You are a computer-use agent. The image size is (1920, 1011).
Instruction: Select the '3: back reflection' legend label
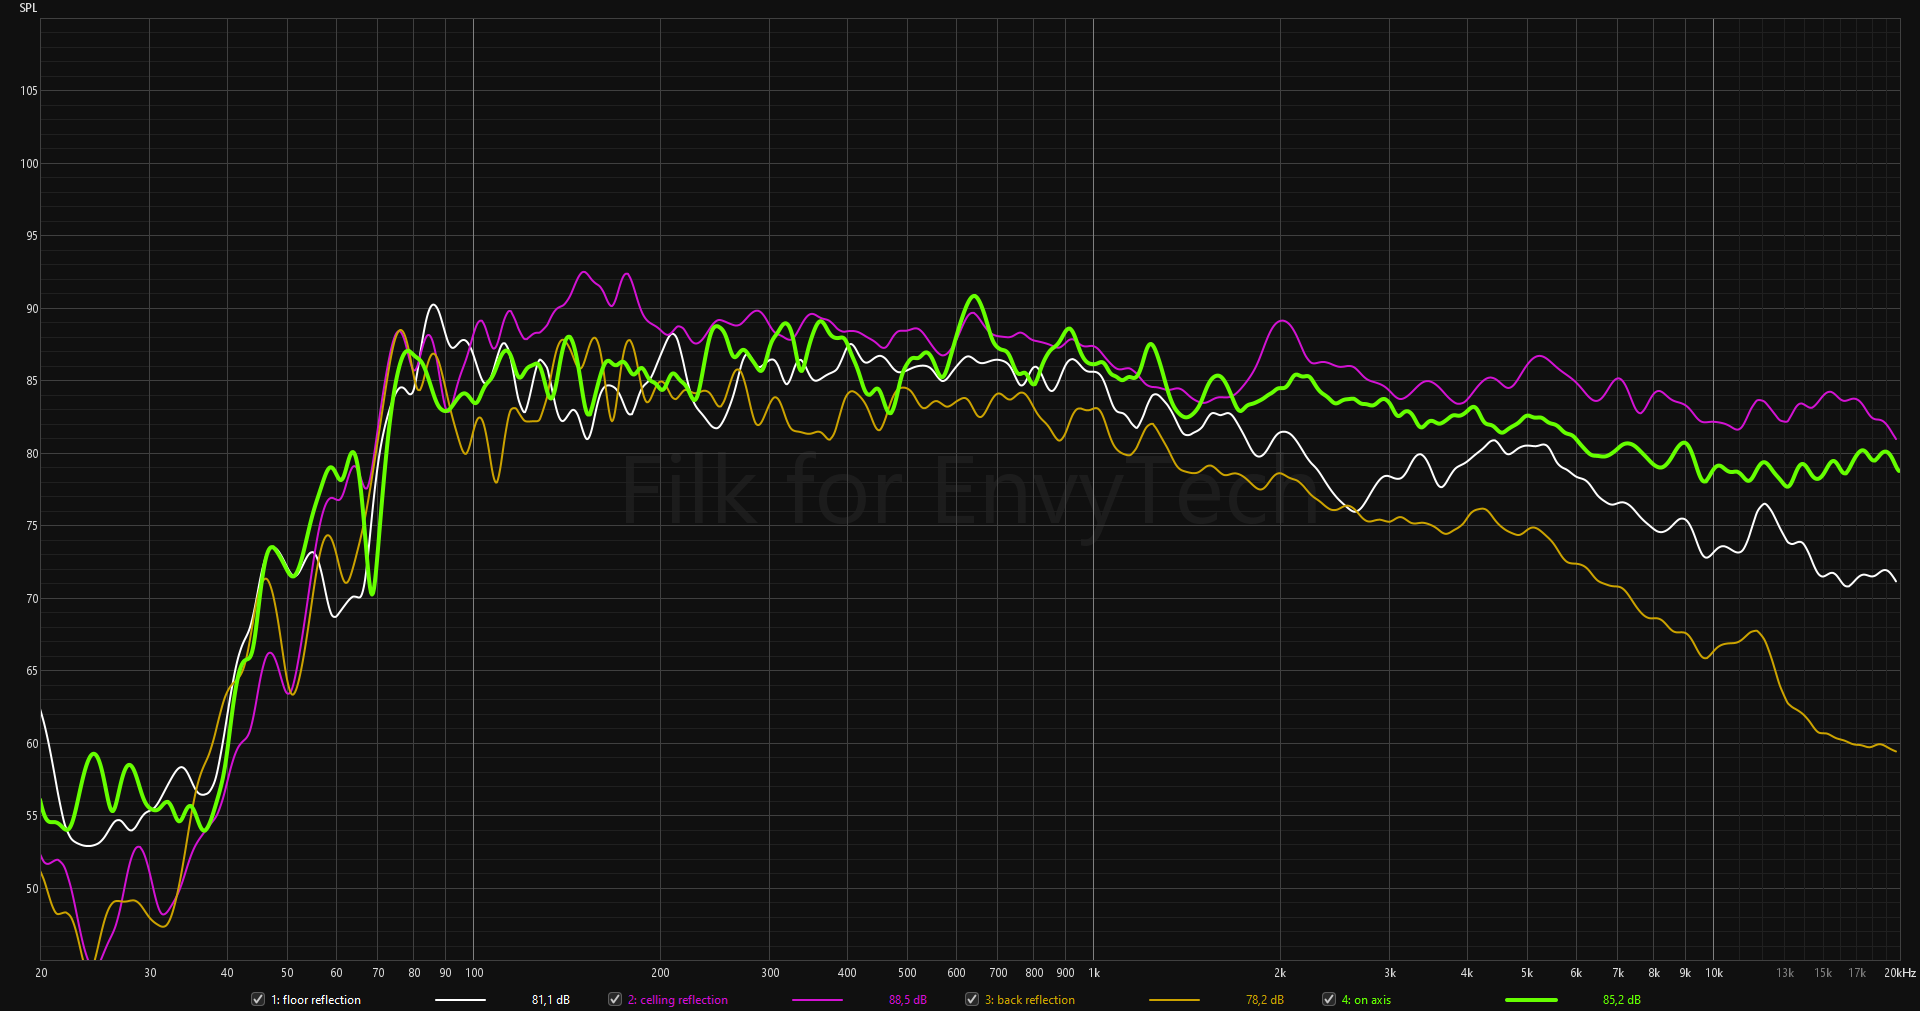click(1030, 1000)
